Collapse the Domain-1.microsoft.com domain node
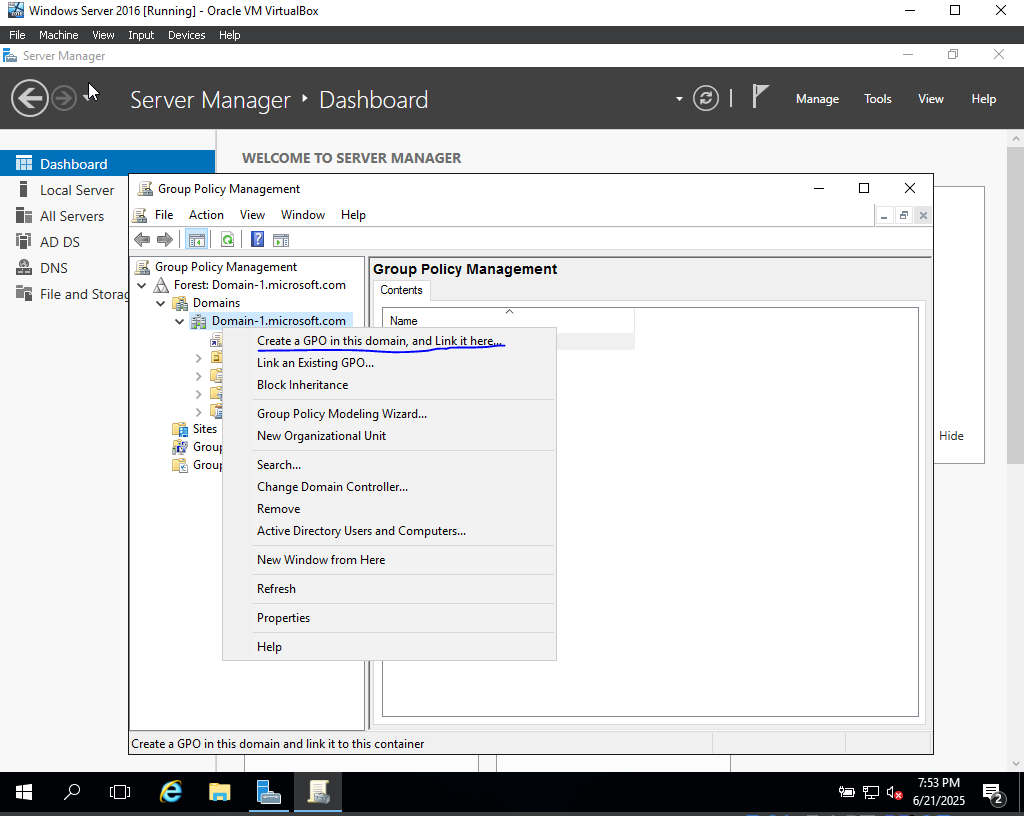This screenshot has width=1024, height=816. [180, 321]
